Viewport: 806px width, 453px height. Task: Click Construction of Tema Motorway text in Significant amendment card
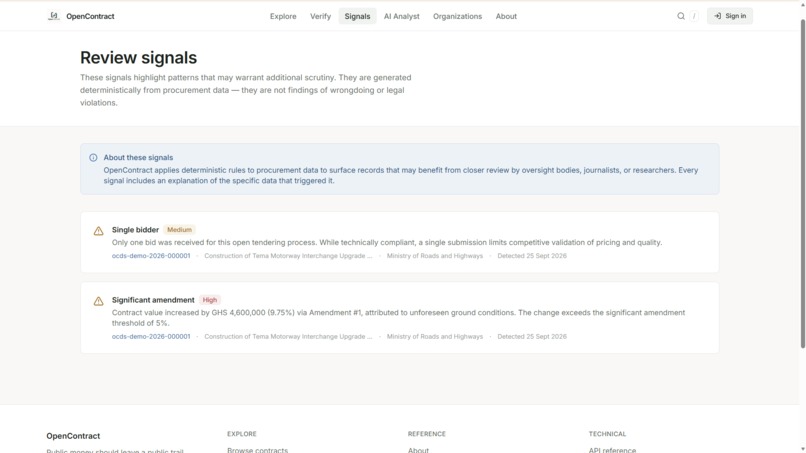(288, 336)
